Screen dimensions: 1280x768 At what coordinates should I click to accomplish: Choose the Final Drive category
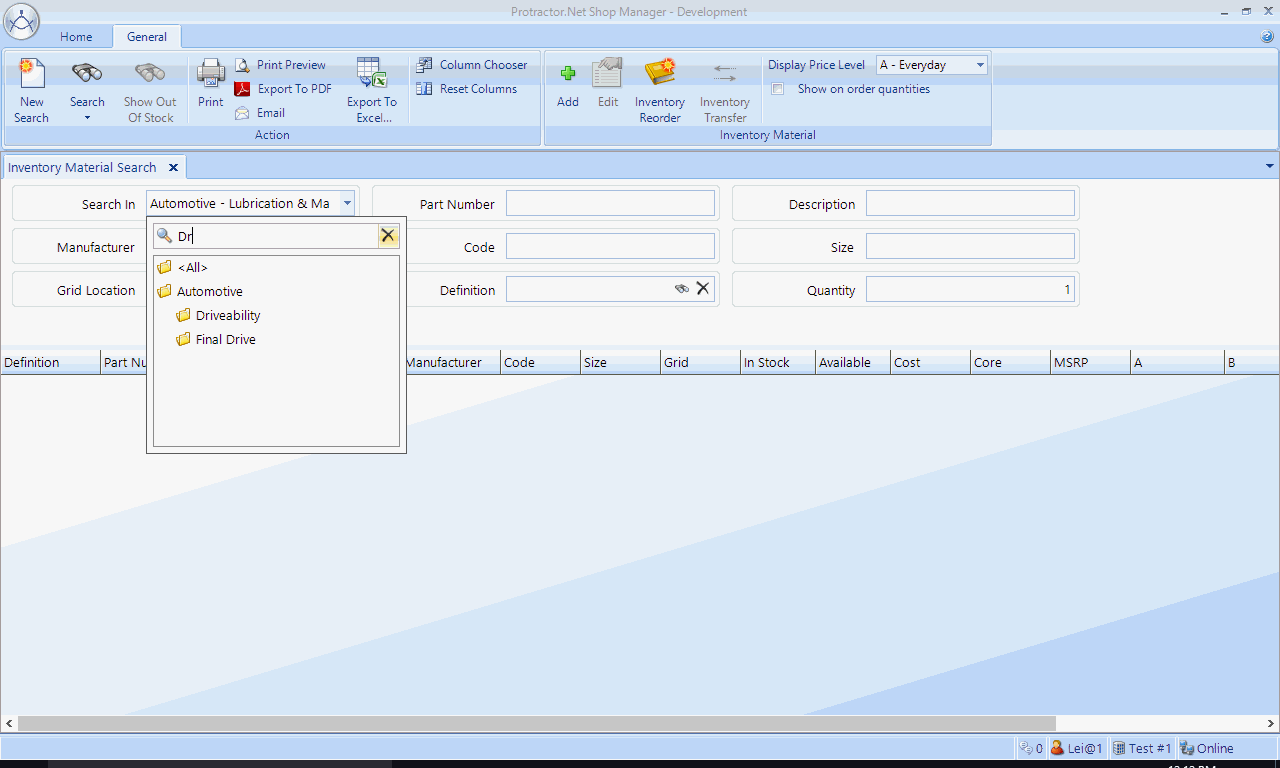coord(216,339)
